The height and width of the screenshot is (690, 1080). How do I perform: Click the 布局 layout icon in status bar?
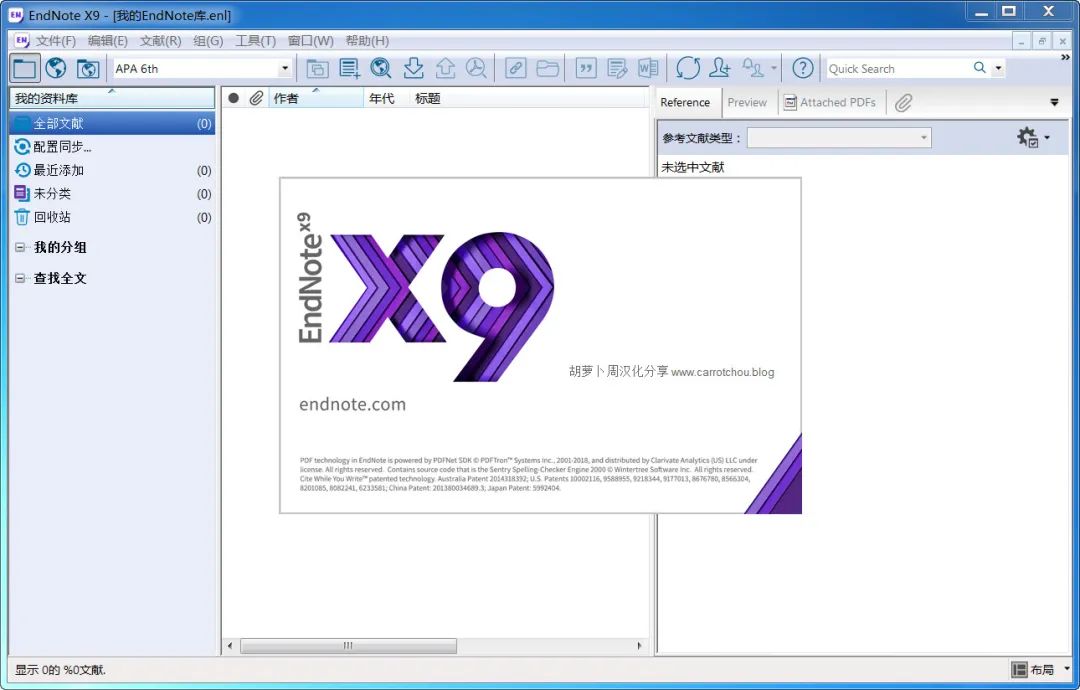click(x=1019, y=669)
